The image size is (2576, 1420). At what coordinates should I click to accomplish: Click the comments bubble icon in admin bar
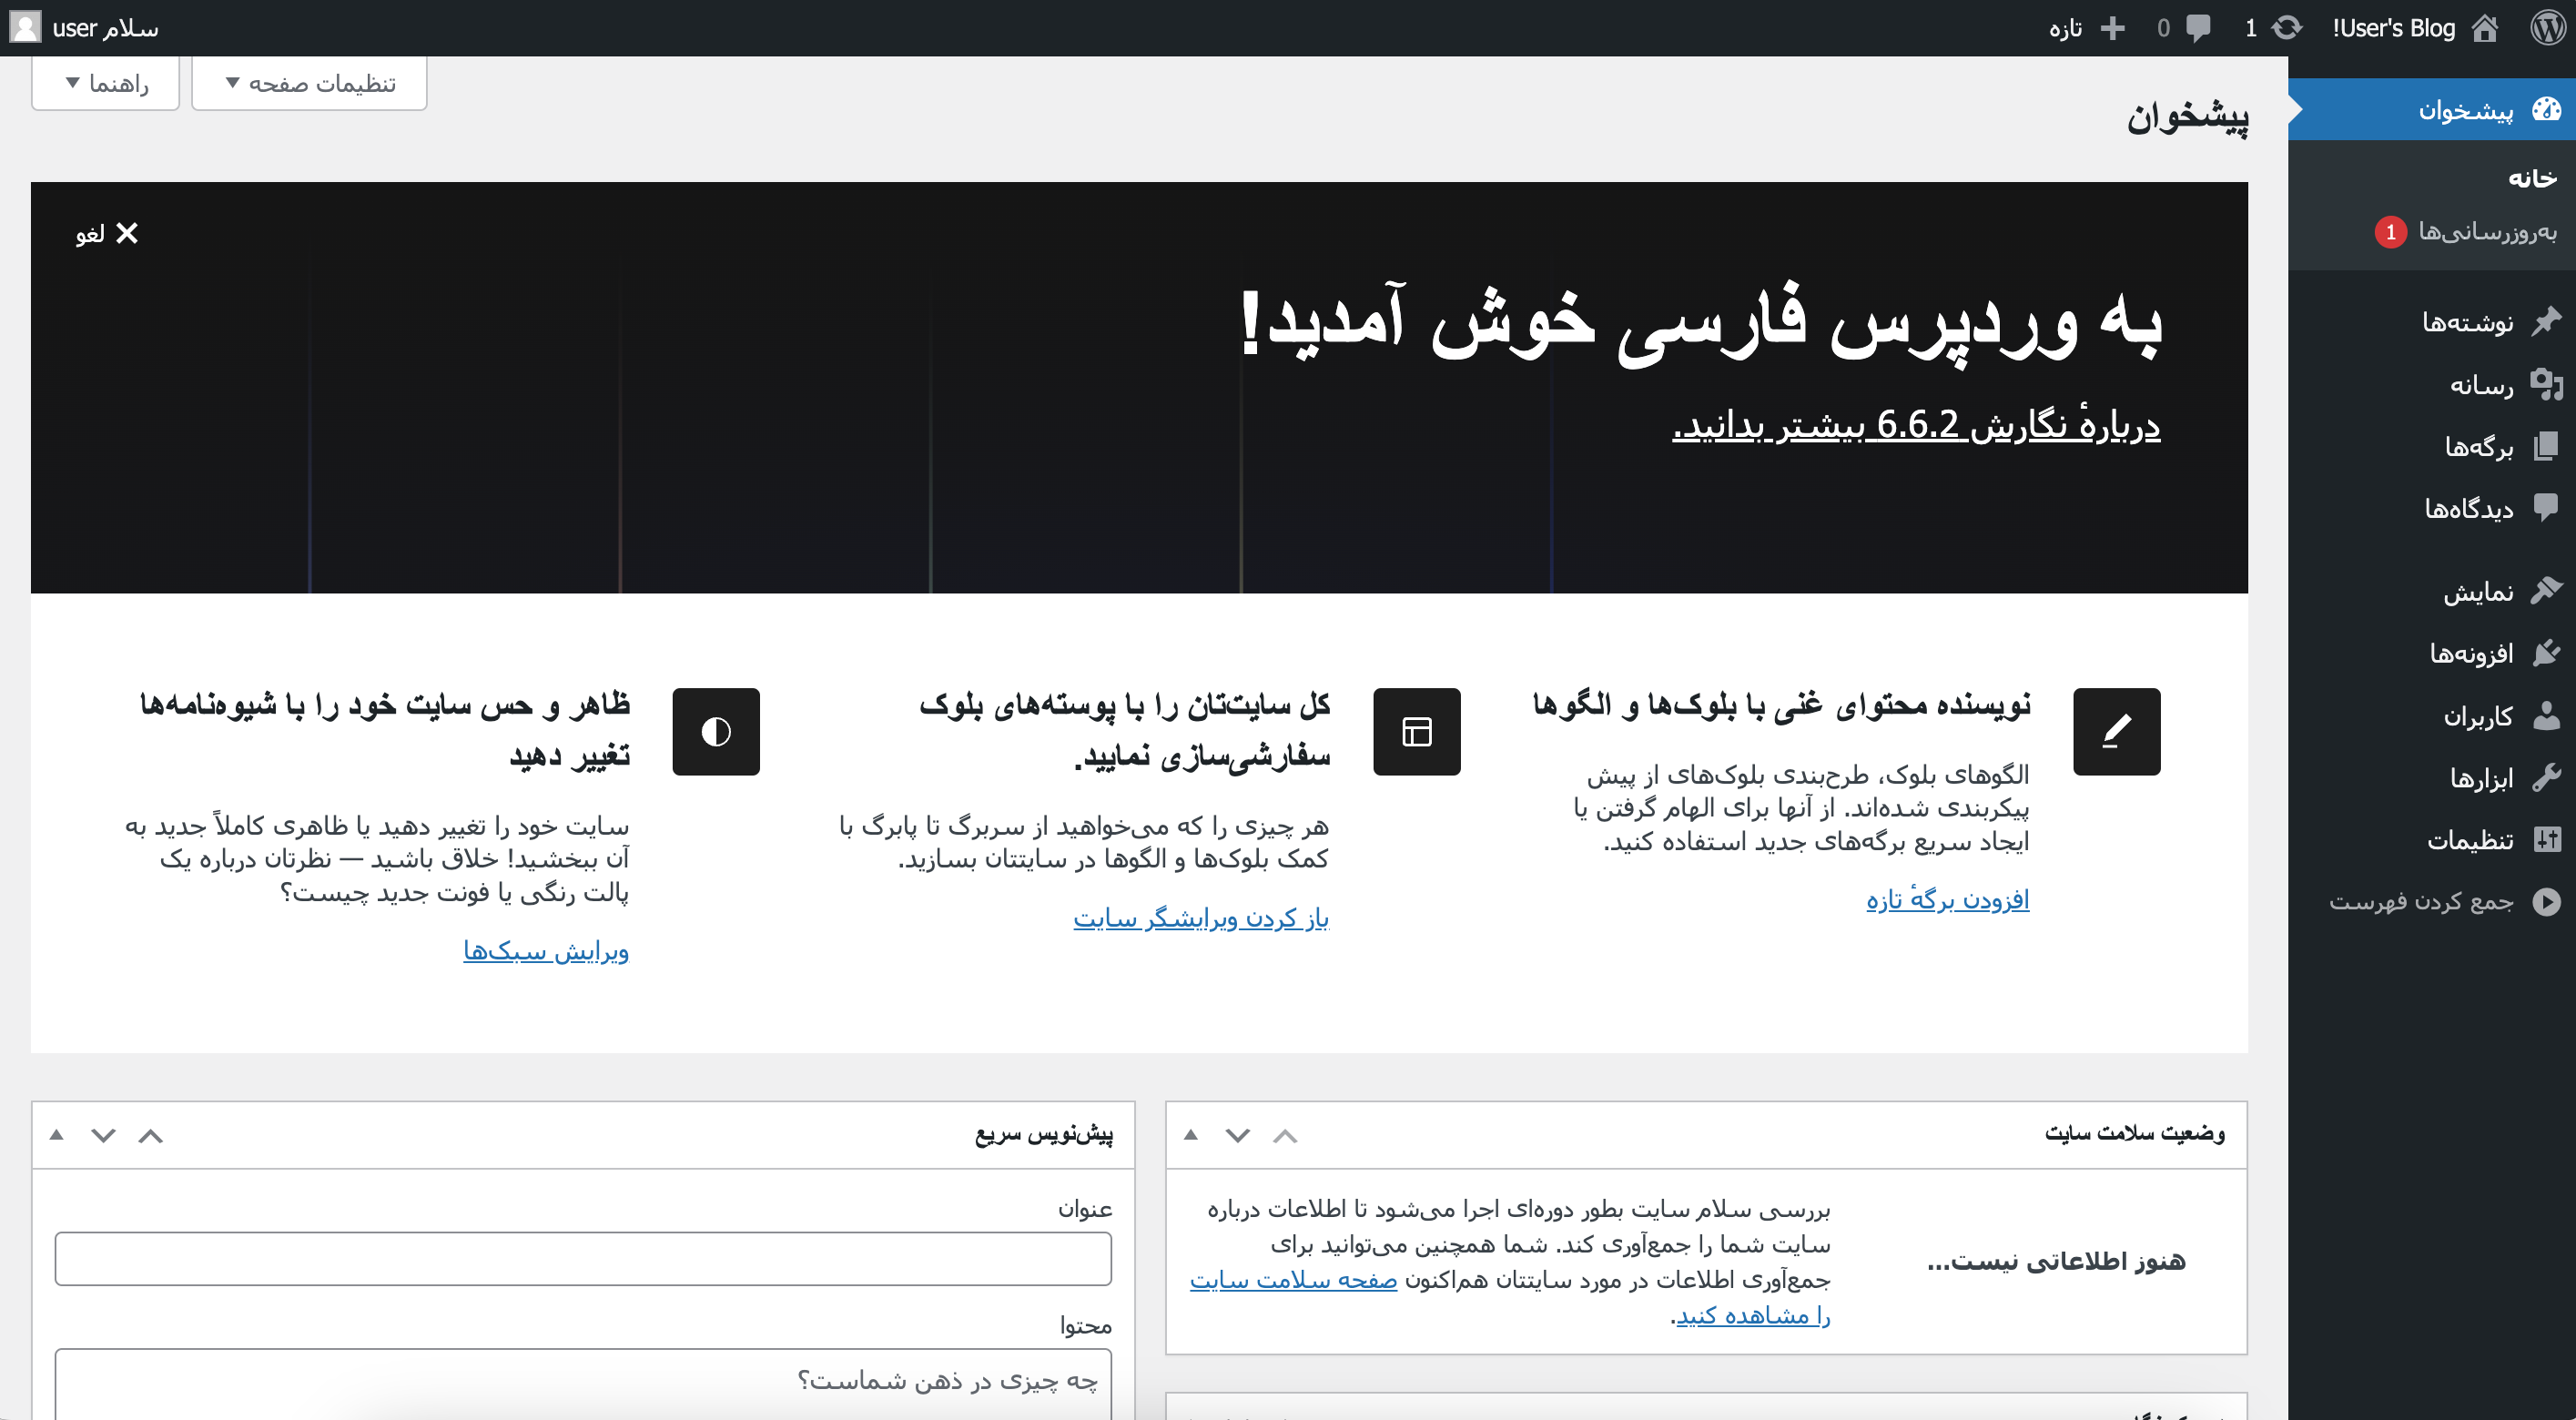point(2198,27)
